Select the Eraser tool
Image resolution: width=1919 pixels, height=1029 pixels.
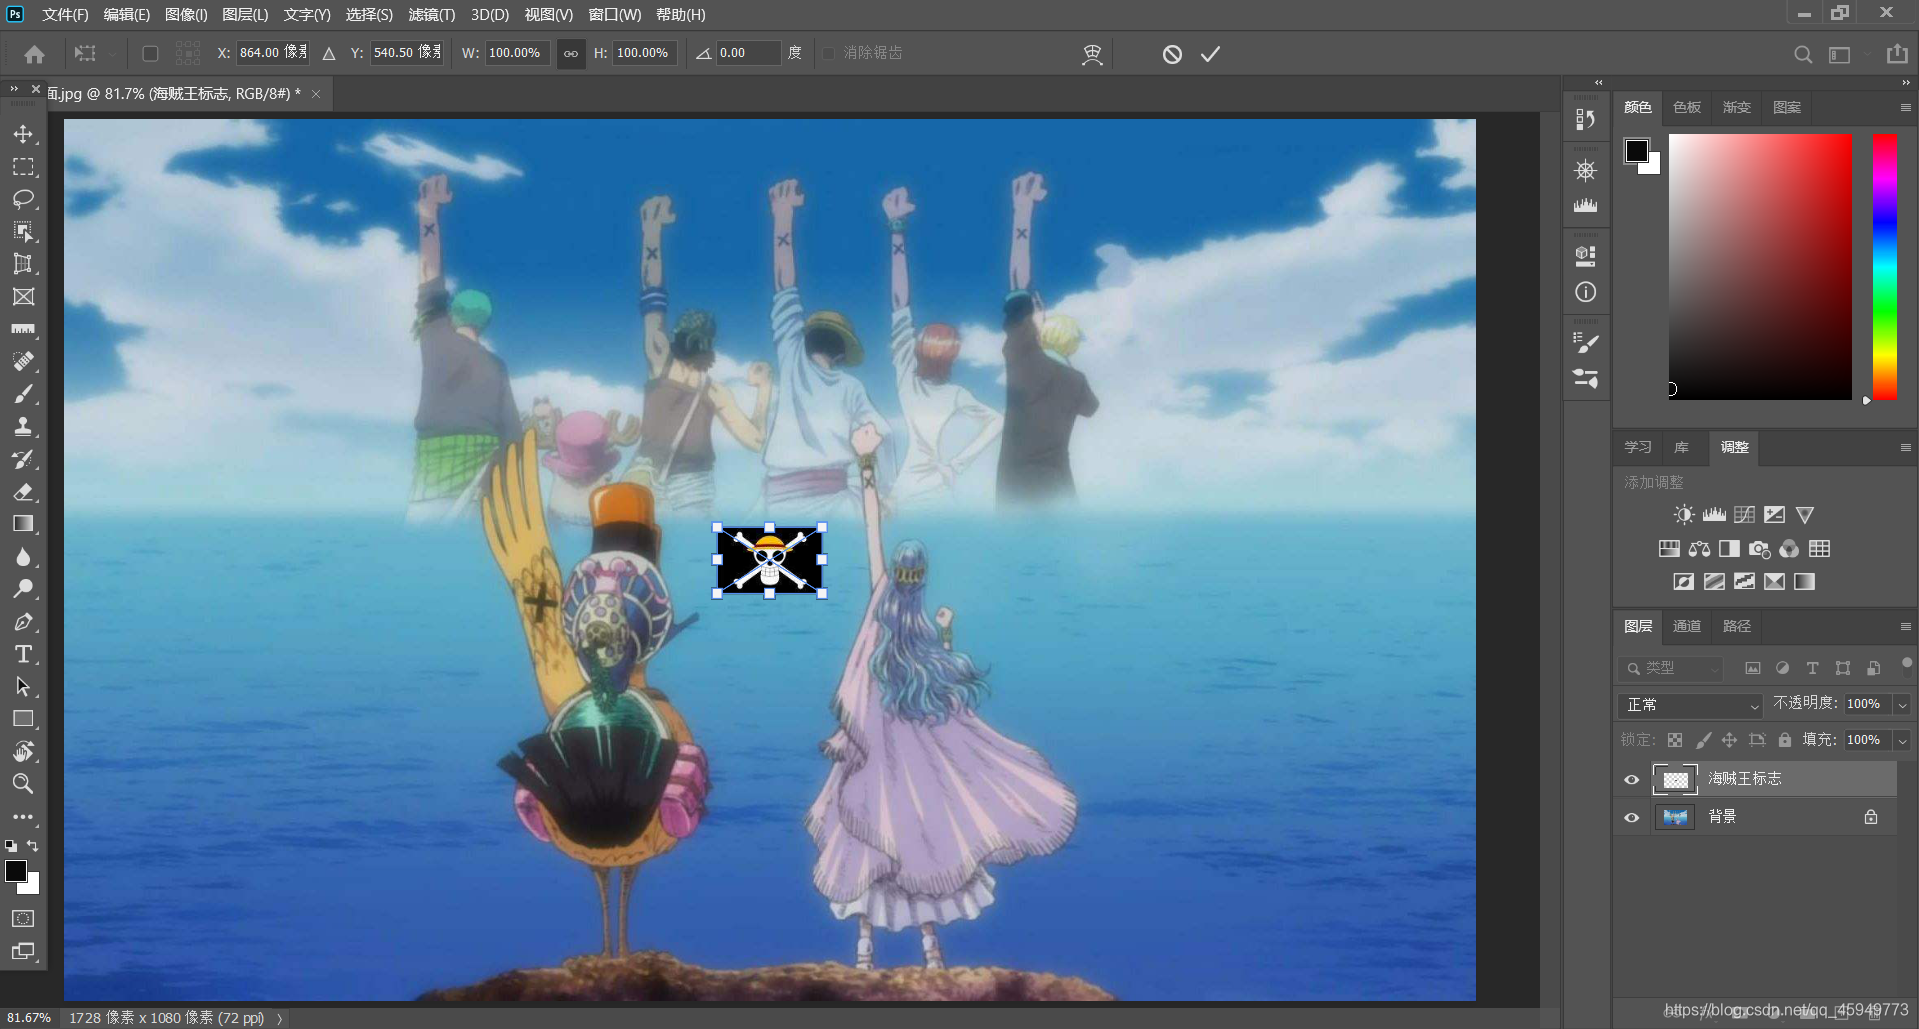[x=23, y=492]
